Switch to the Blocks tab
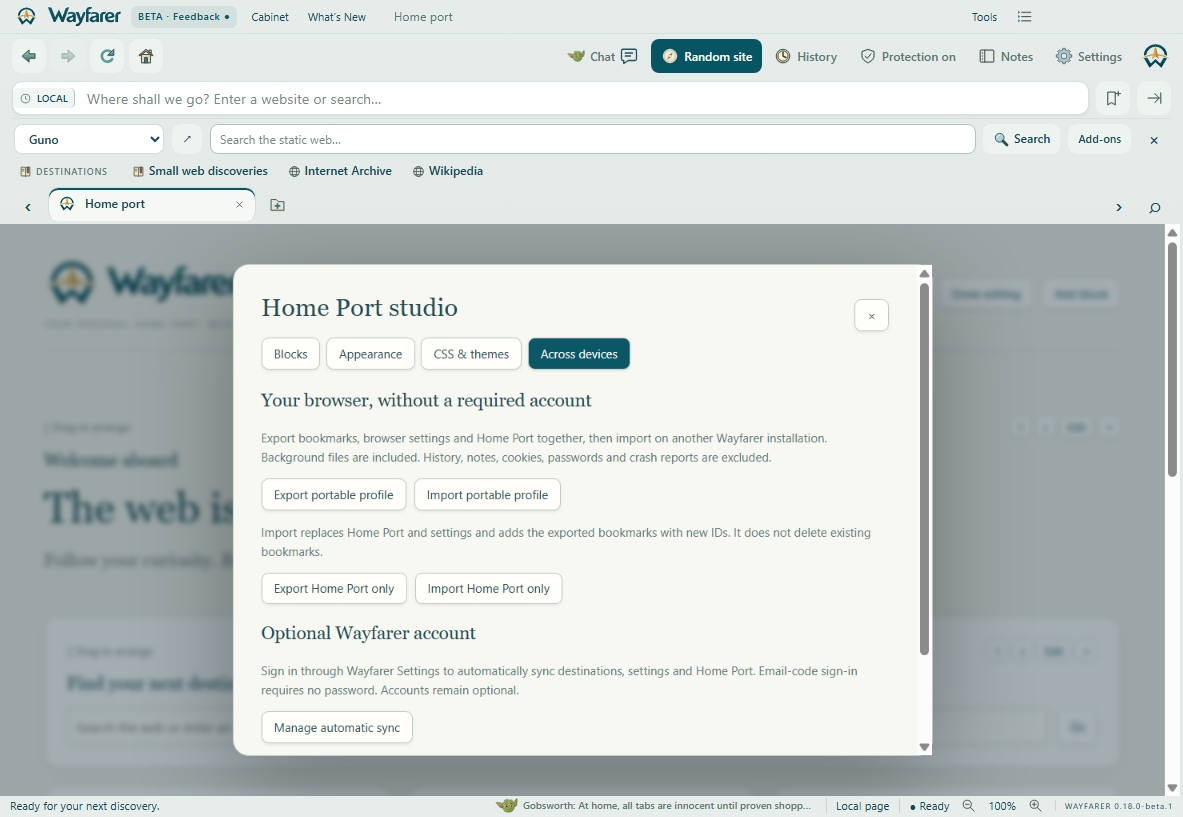The width and height of the screenshot is (1183, 817). (x=290, y=354)
